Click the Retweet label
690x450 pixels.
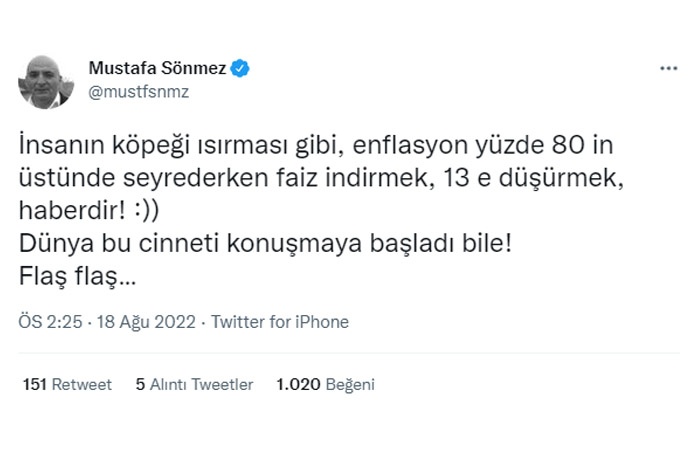[x=81, y=384]
